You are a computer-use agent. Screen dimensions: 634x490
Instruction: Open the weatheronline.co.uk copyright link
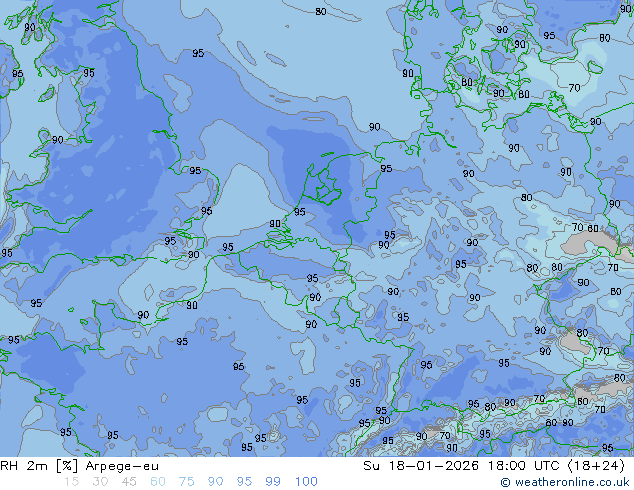564,482
